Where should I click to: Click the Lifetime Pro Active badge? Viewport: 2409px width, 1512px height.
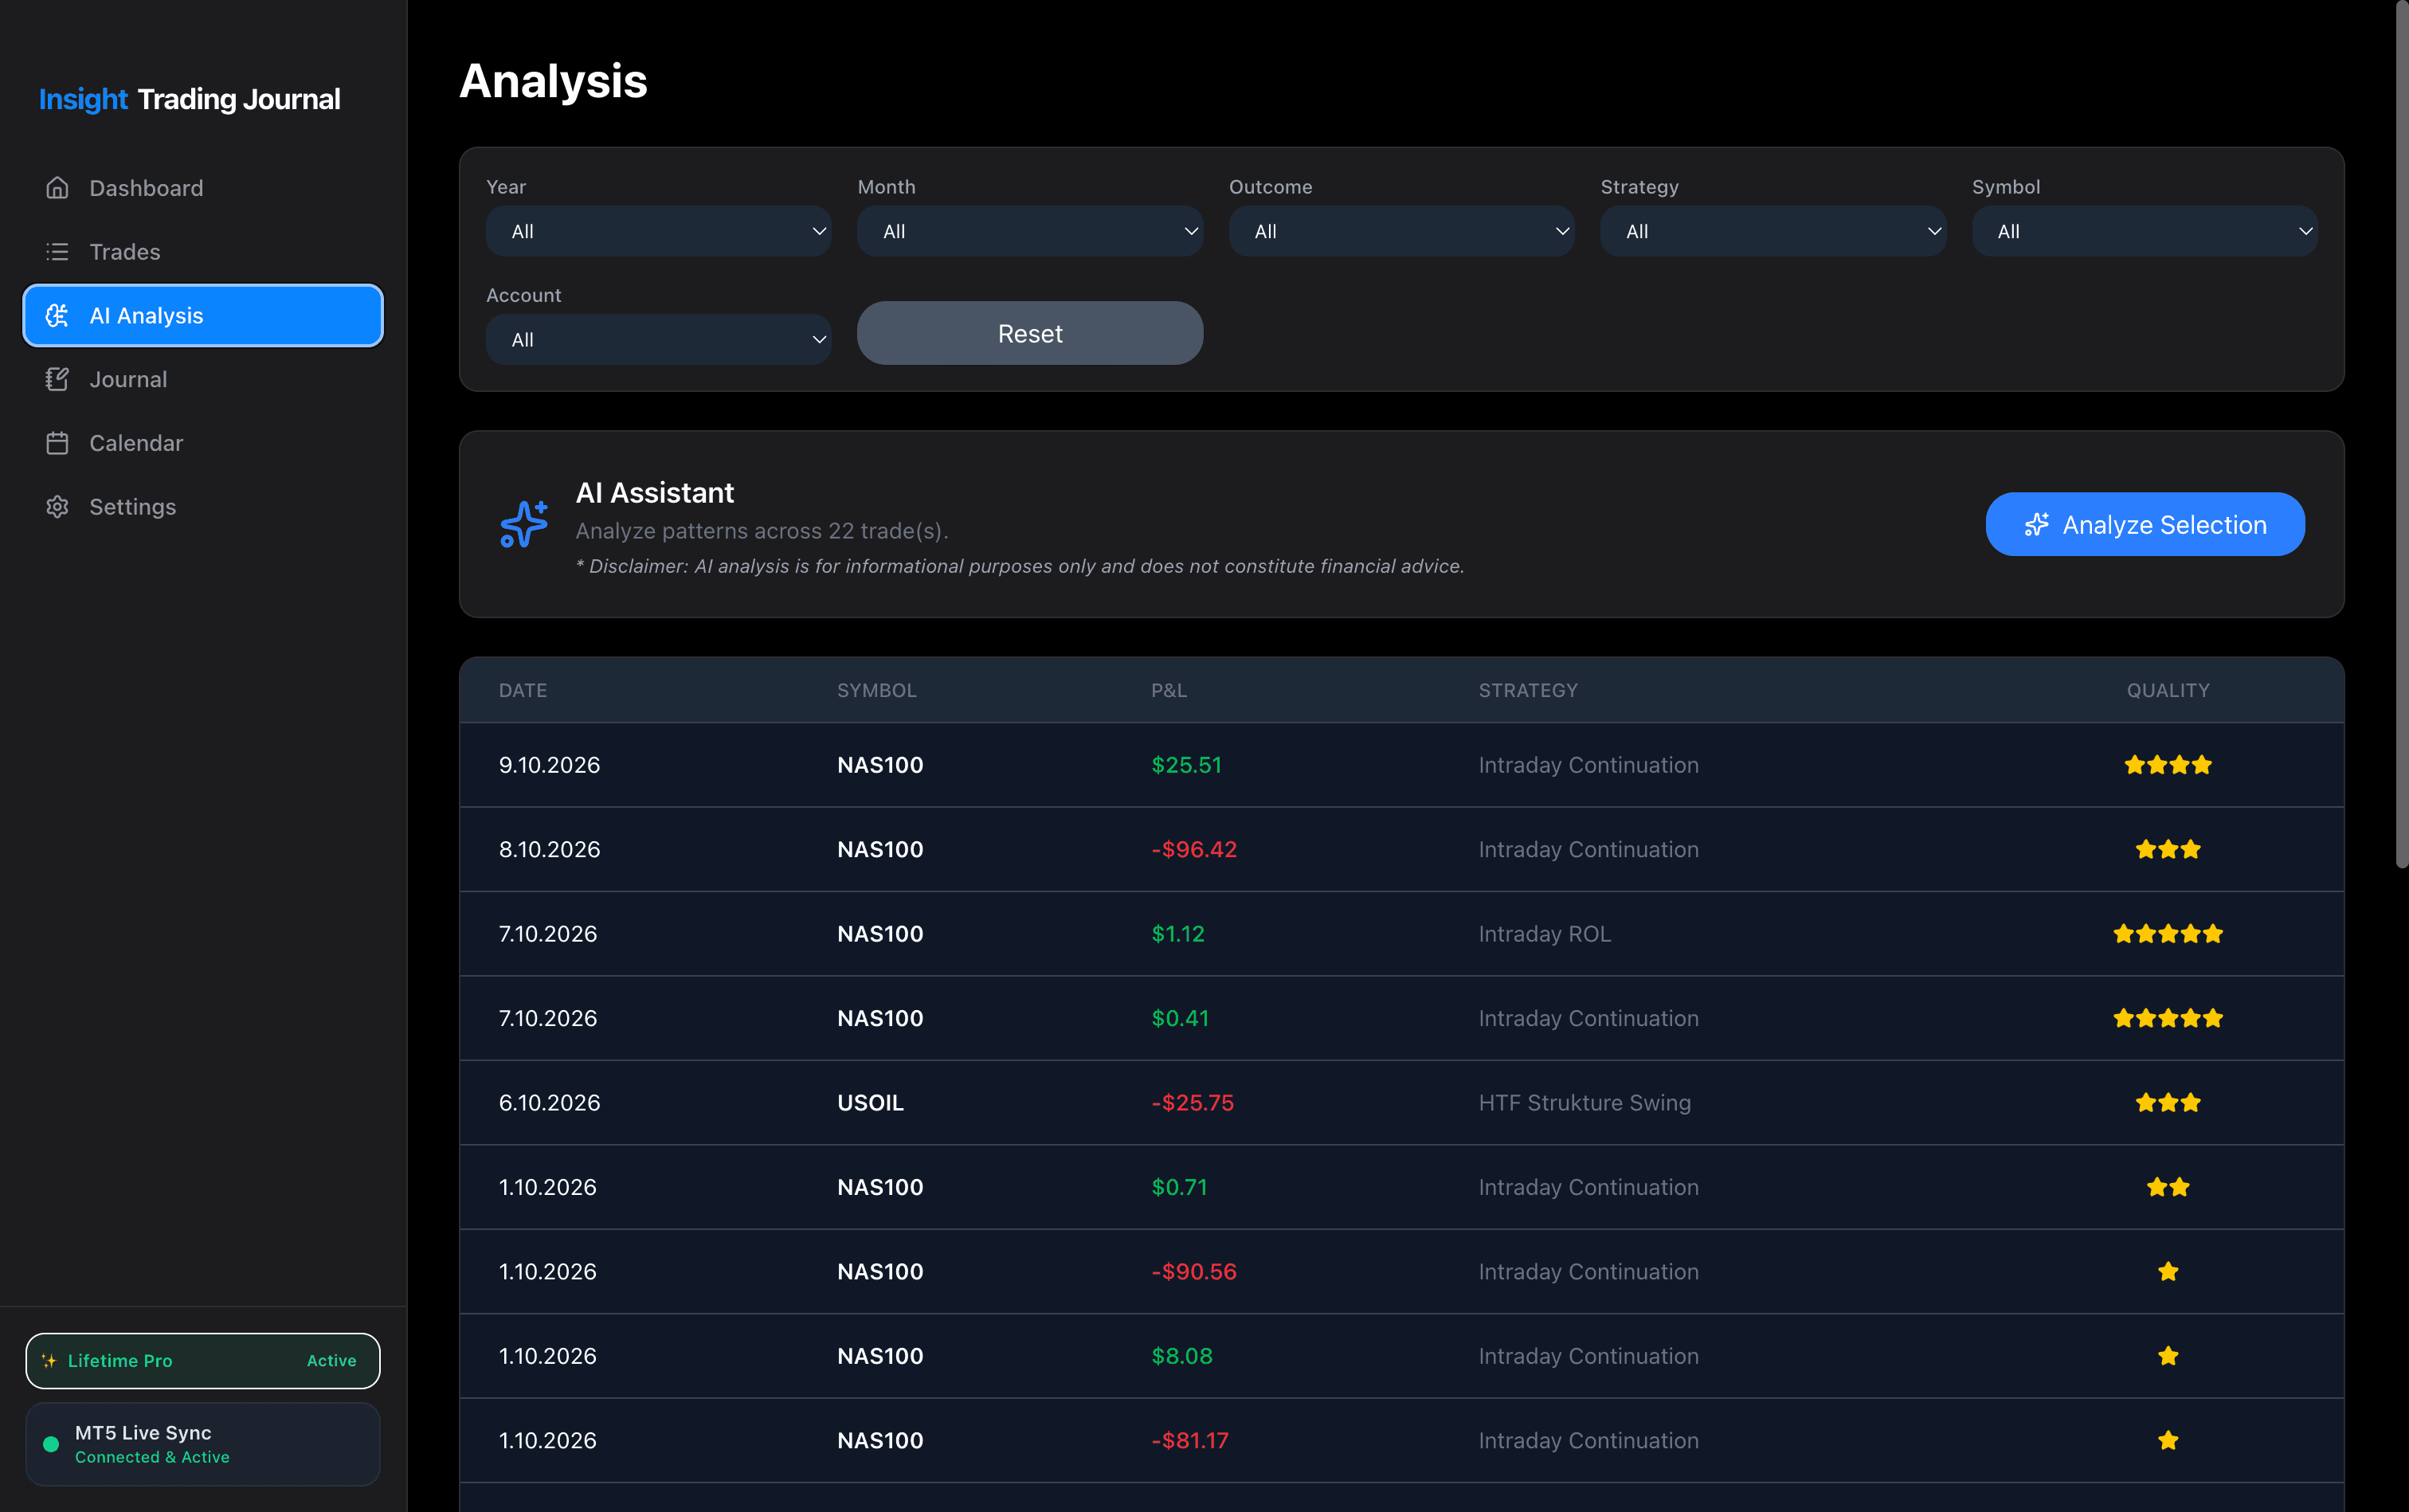pyautogui.click(x=203, y=1361)
